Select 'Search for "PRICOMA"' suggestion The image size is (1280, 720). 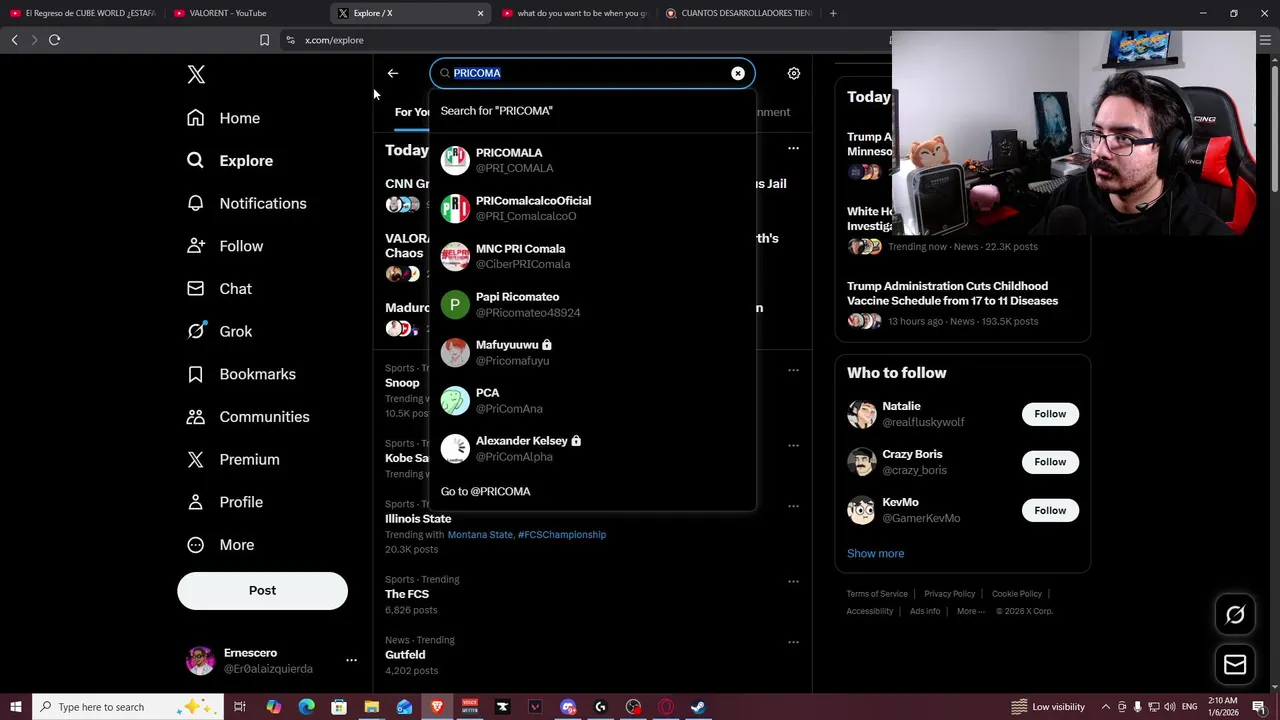coord(592,111)
